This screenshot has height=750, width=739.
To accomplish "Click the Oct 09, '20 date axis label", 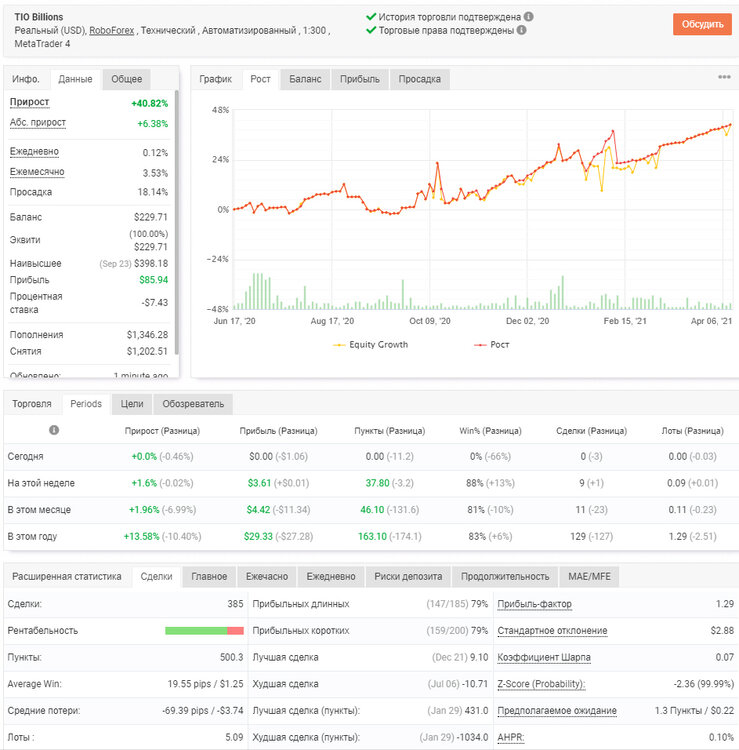I will [x=430, y=321].
